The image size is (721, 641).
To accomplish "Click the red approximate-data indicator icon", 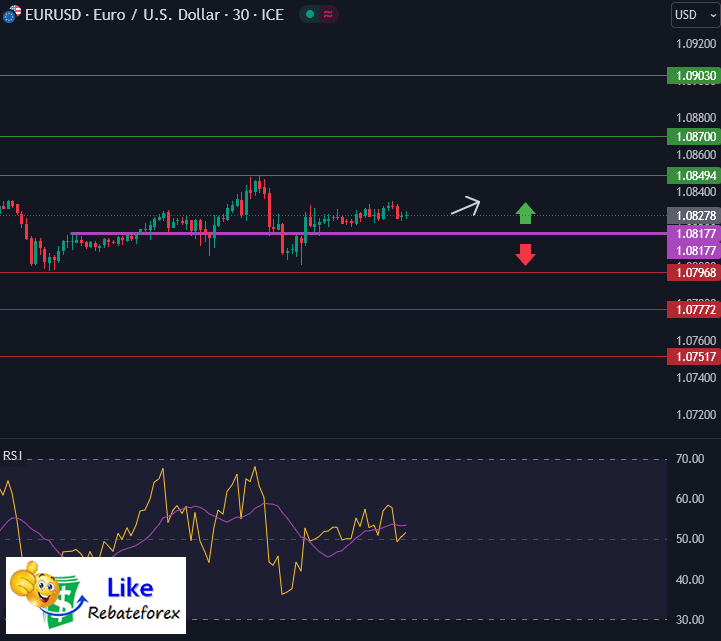I will pyautogui.click(x=328, y=14).
